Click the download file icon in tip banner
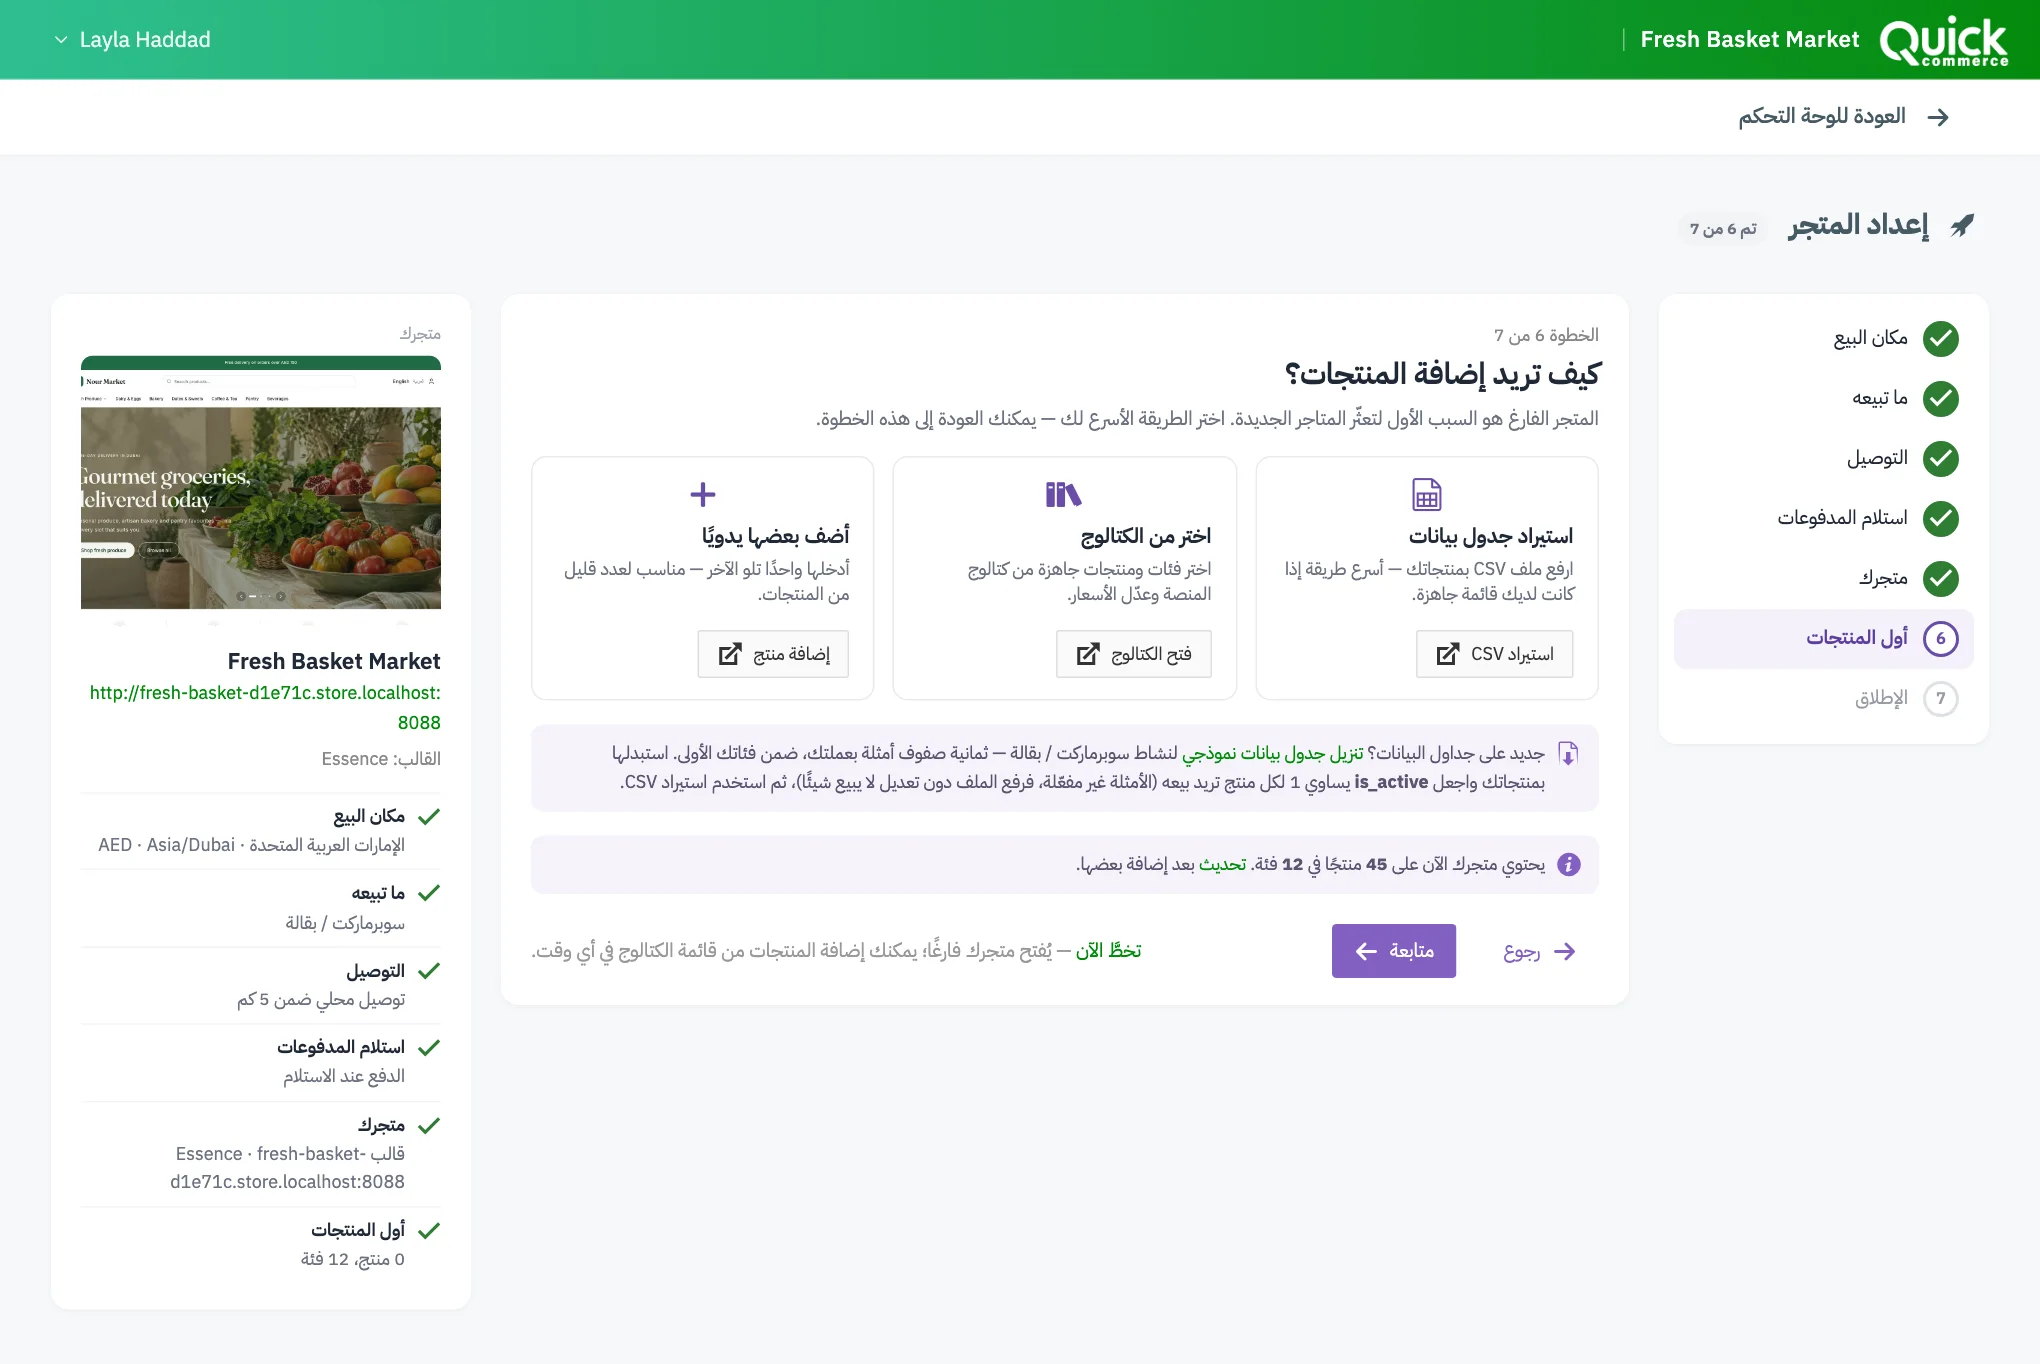Viewport: 2040px width, 1364px height. tap(1568, 754)
